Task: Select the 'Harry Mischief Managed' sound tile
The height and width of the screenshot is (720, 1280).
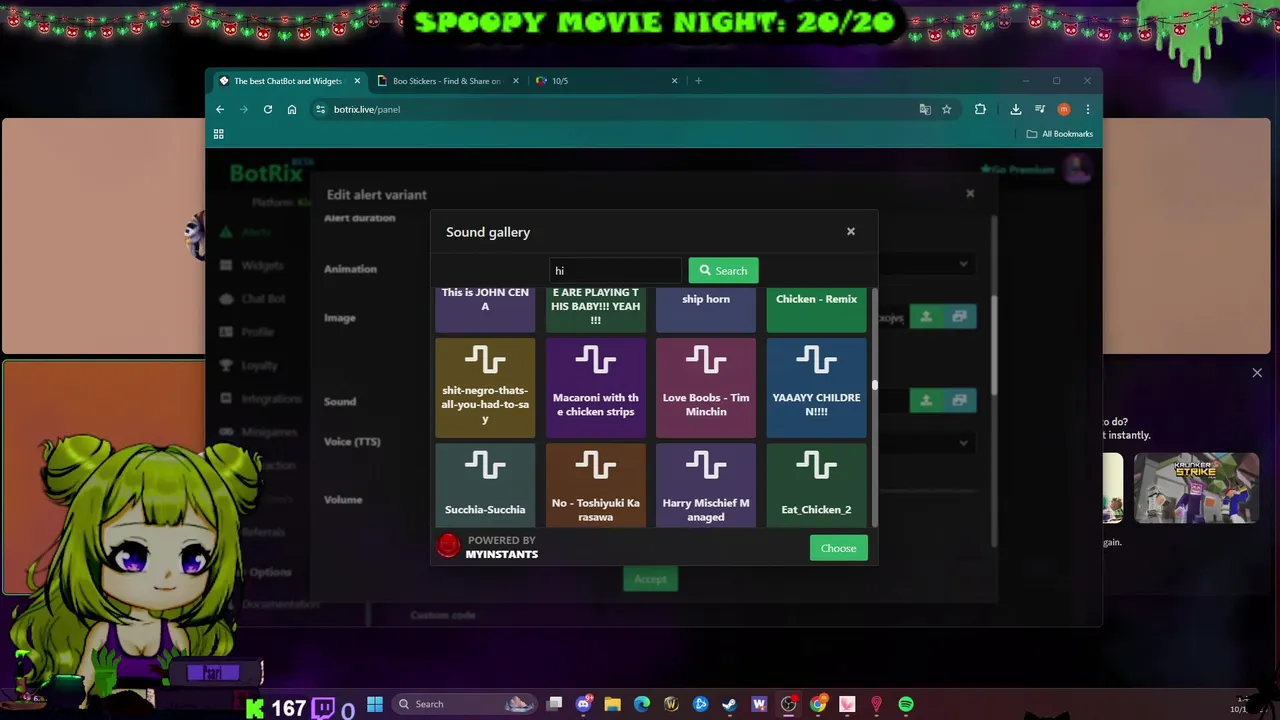Action: (x=706, y=486)
